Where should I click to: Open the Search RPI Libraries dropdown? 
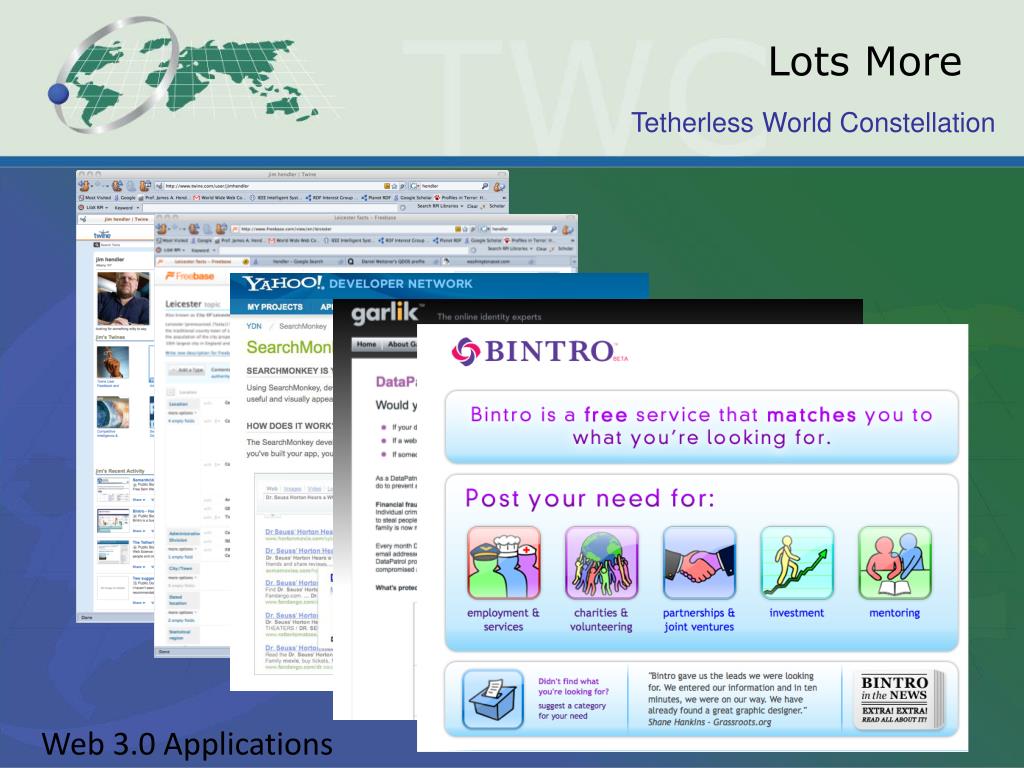coord(439,206)
